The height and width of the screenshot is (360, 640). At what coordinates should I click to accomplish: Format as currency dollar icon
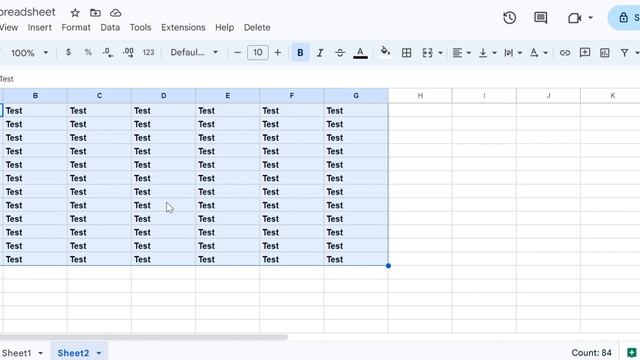pos(68,52)
